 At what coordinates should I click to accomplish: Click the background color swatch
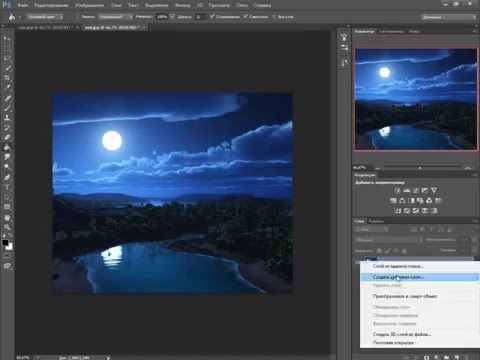(x=10, y=247)
